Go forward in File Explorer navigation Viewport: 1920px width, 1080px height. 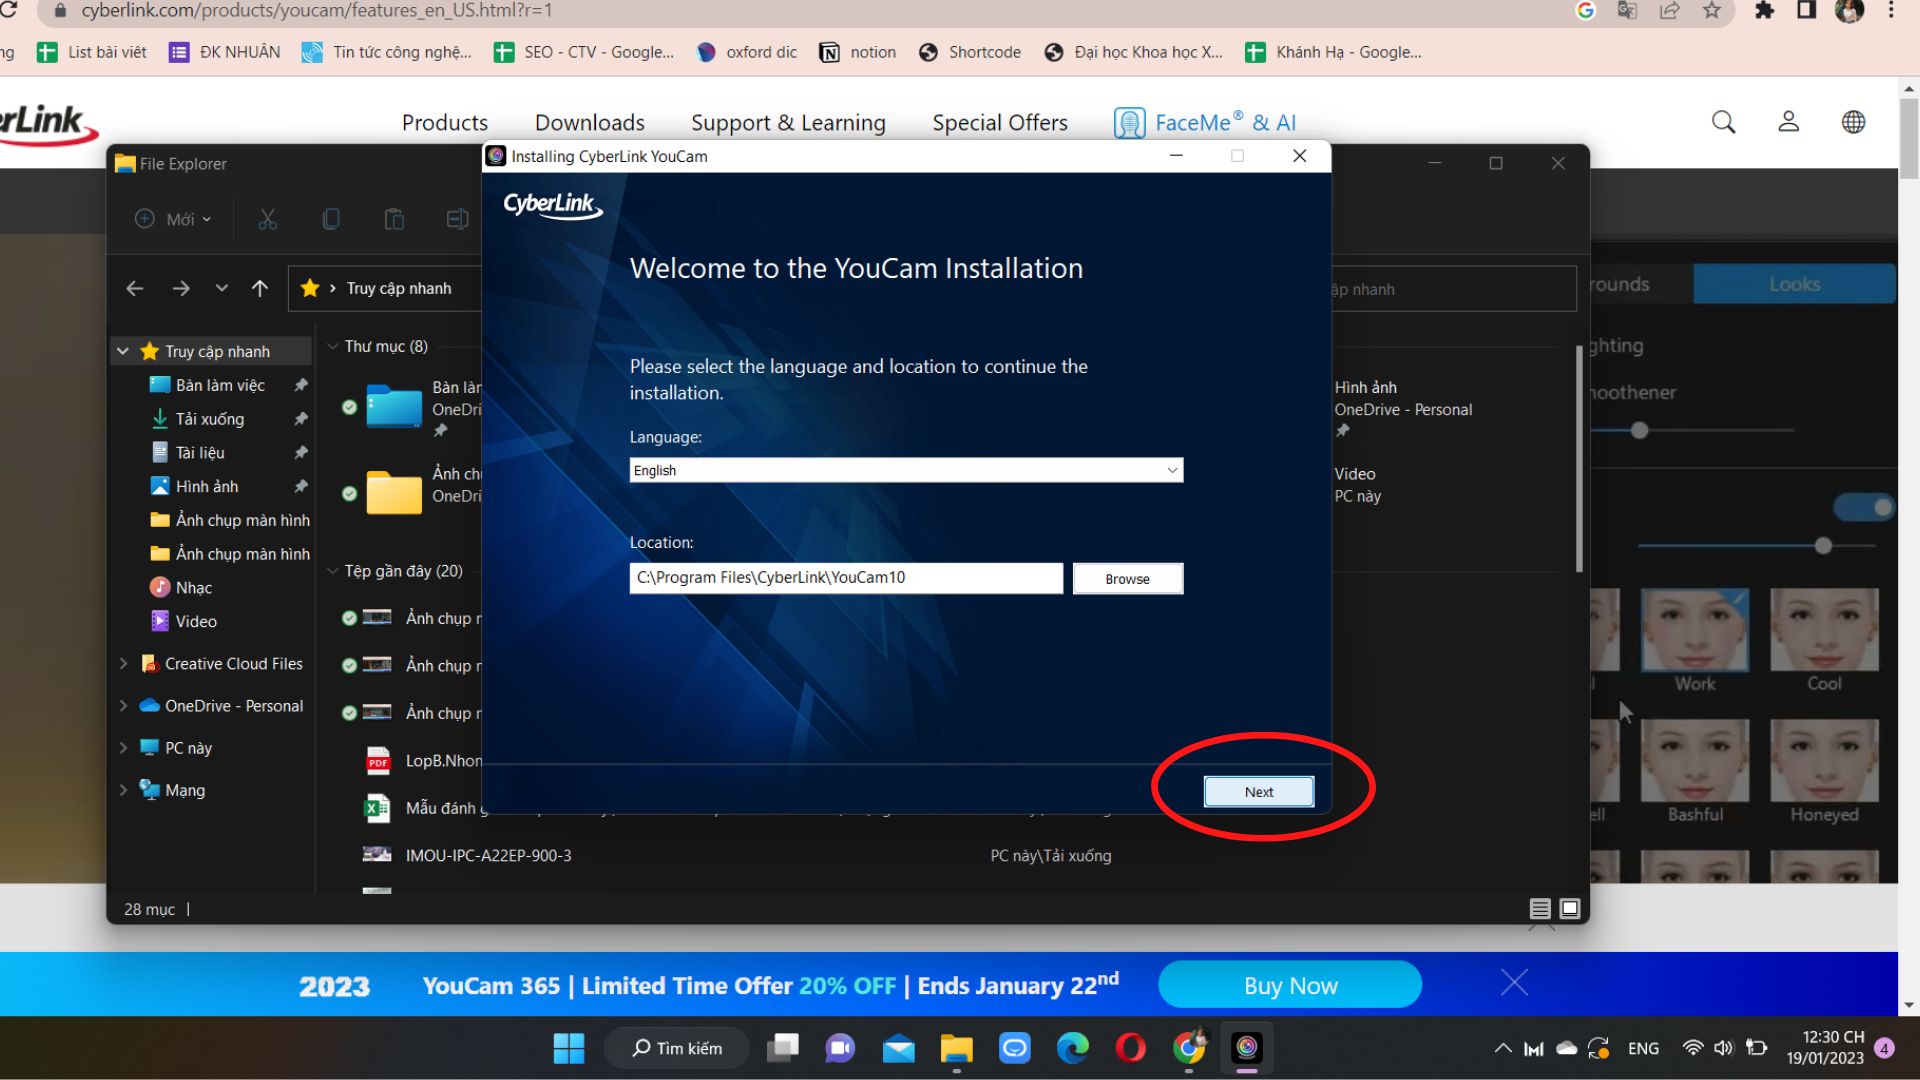coord(181,289)
